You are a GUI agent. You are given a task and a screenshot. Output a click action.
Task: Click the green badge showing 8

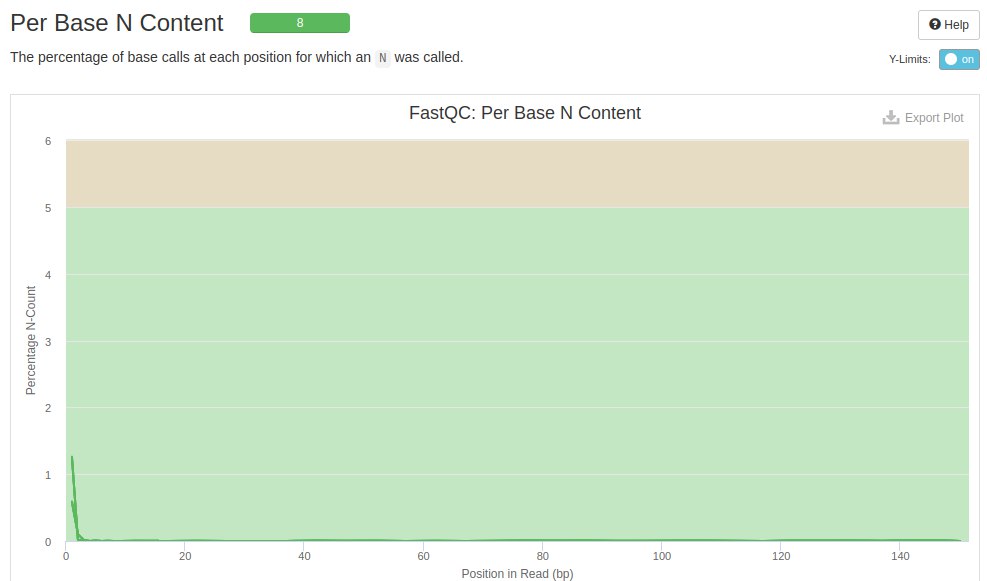pos(299,23)
